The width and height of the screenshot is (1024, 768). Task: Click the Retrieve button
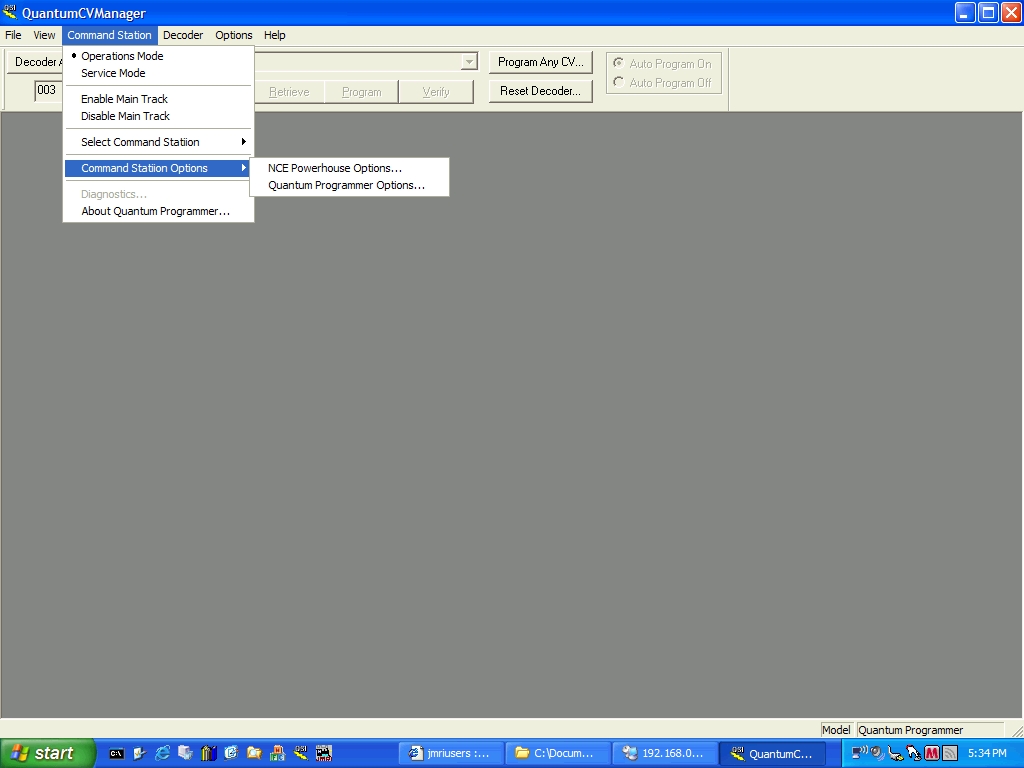pyautogui.click(x=289, y=92)
